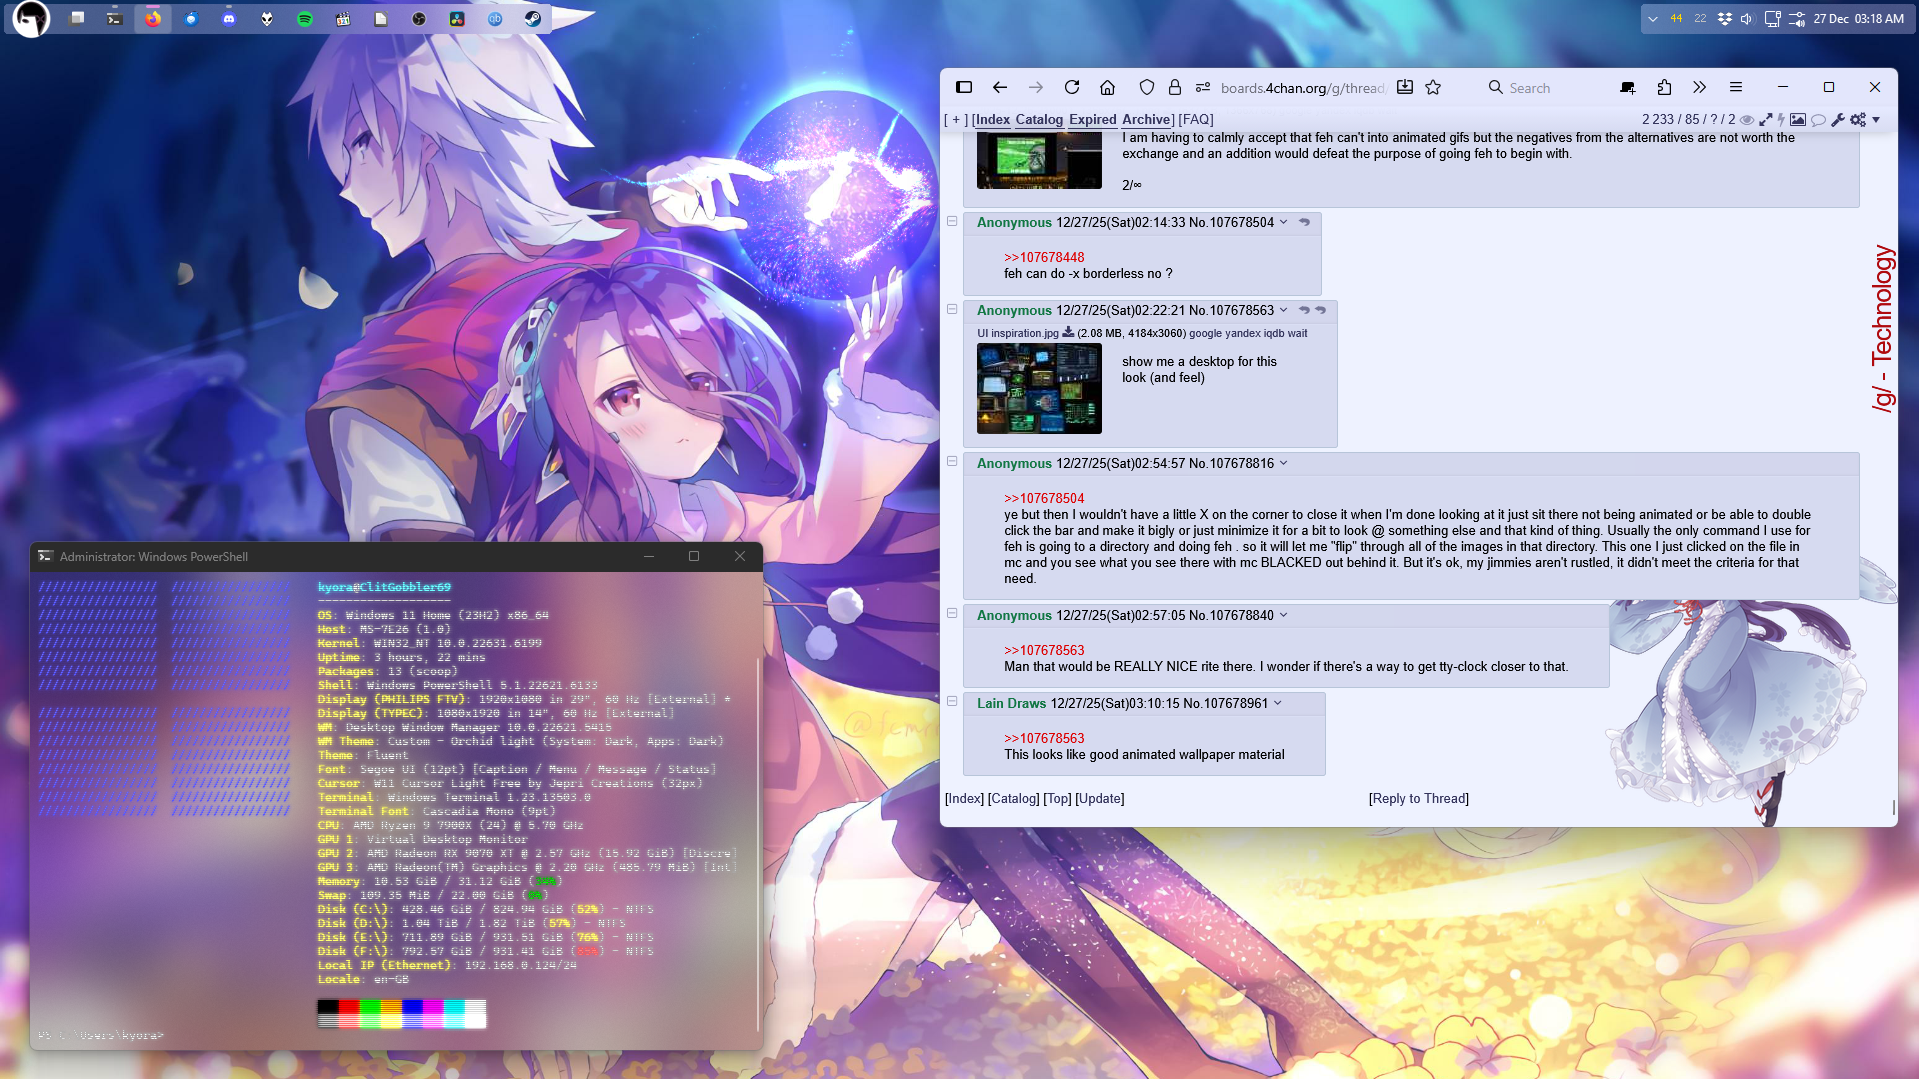Launch Media Player Classic from the taskbar

(343, 19)
